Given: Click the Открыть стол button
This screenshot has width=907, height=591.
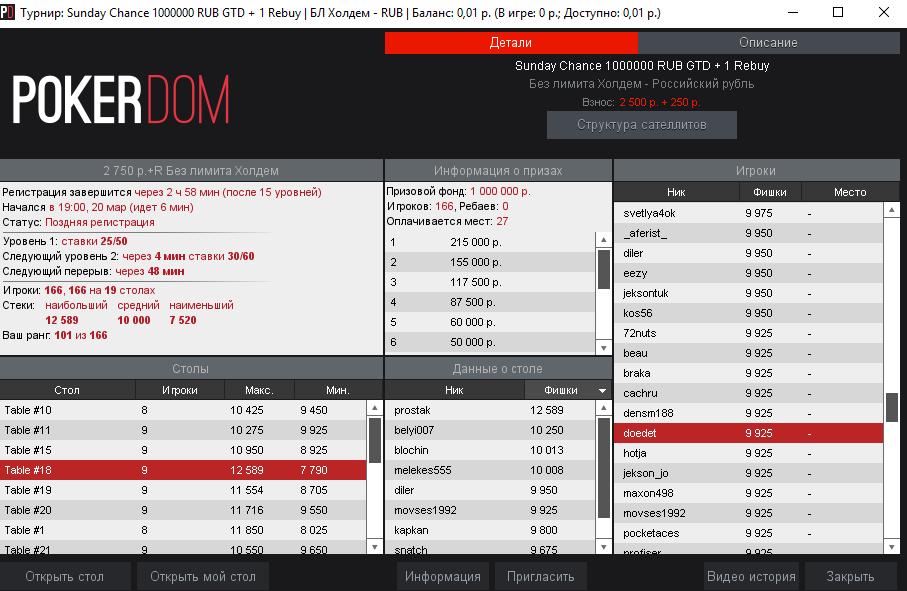Looking at the screenshot, I should click(x=65, y=577).
